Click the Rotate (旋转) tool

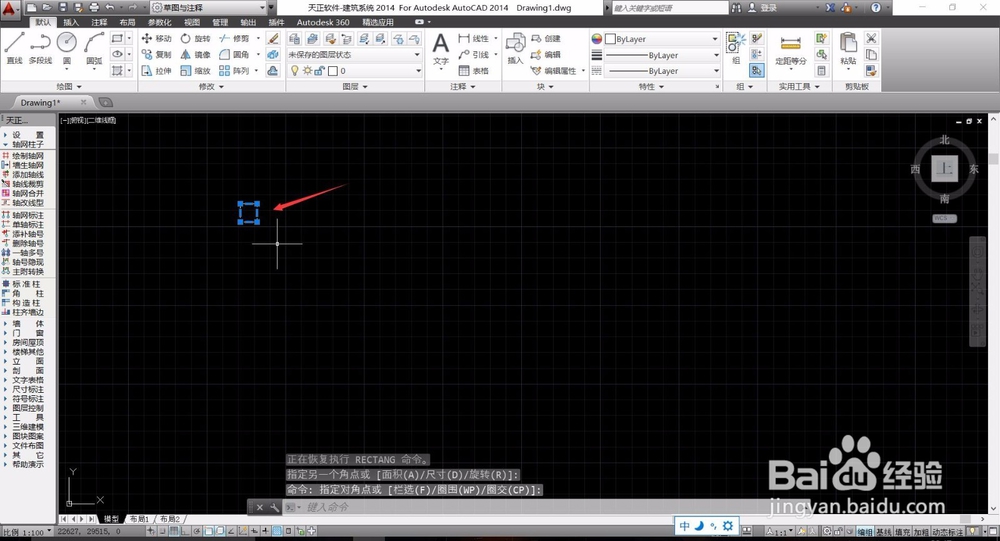pos(195,38)
